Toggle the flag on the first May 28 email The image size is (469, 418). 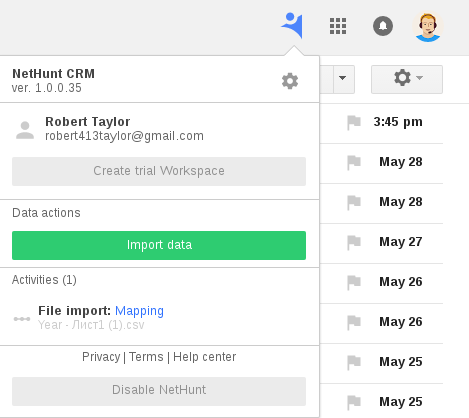click(354, 162)
